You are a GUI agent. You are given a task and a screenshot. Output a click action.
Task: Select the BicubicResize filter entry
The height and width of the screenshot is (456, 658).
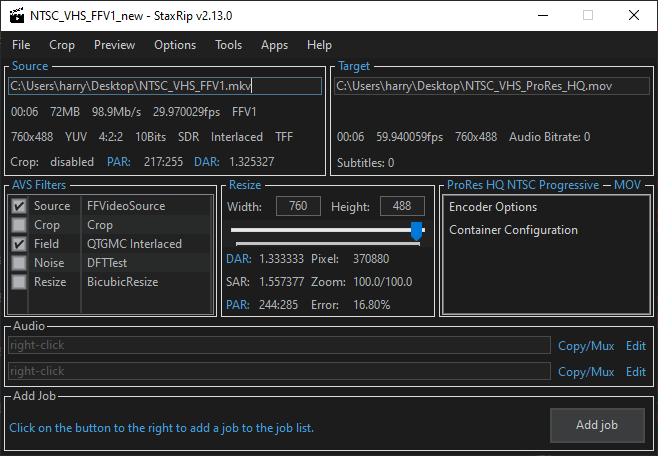(123, 281)
